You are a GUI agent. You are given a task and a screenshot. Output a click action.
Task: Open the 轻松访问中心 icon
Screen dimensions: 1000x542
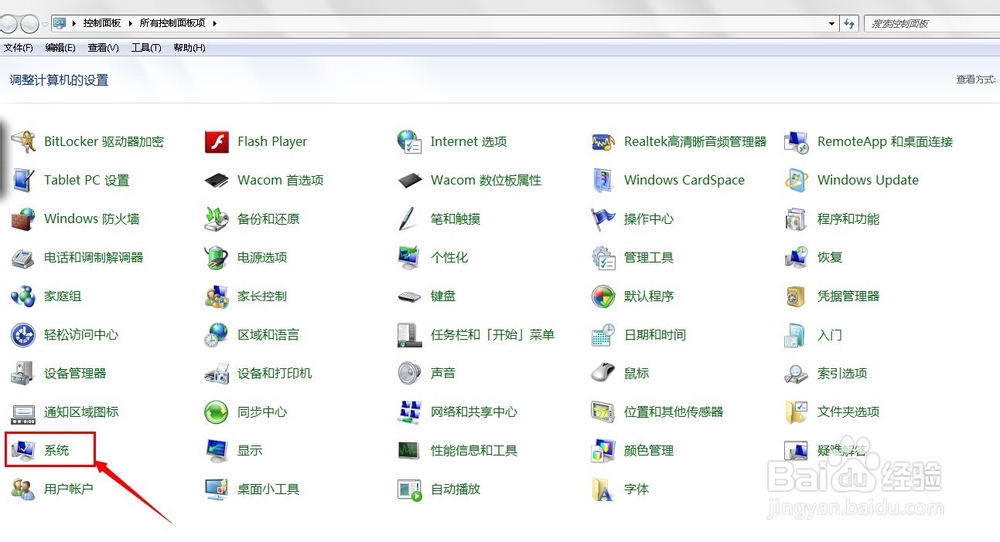24,335
